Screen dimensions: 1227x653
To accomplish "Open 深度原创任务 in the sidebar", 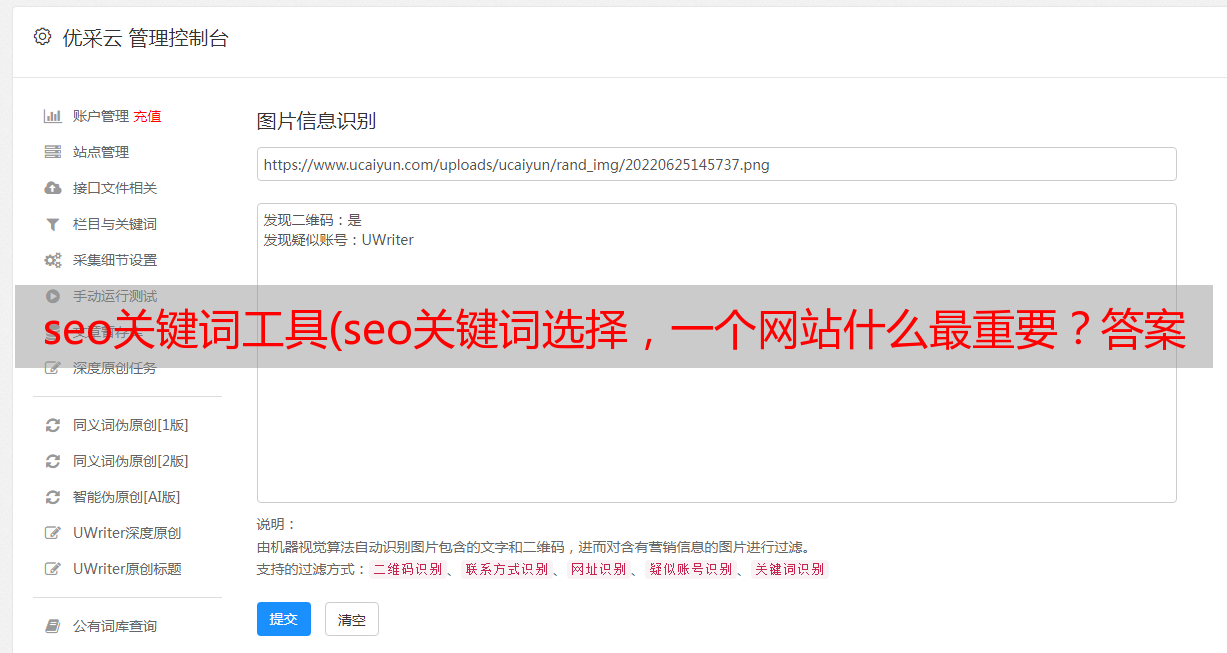I will coord(115,368).
